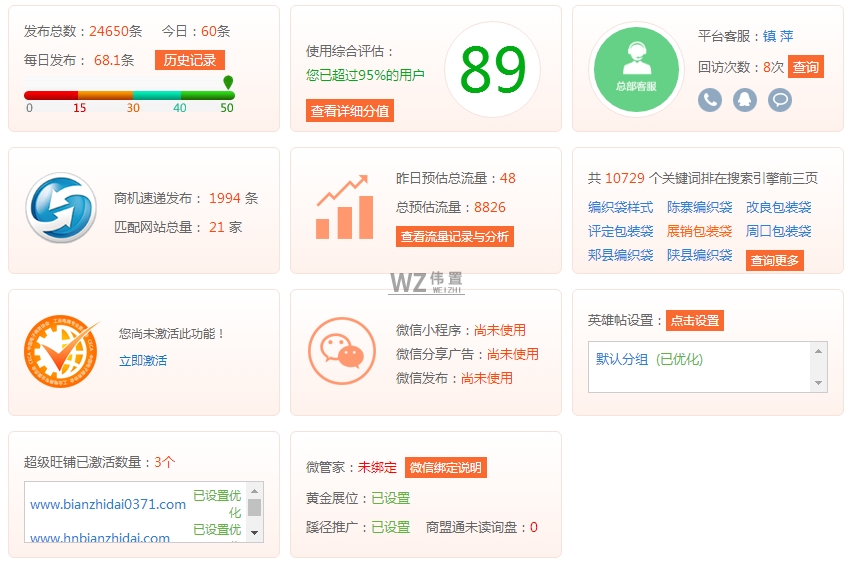
Task: Open keyword link 评定包装袋
Action: [621, 231]
